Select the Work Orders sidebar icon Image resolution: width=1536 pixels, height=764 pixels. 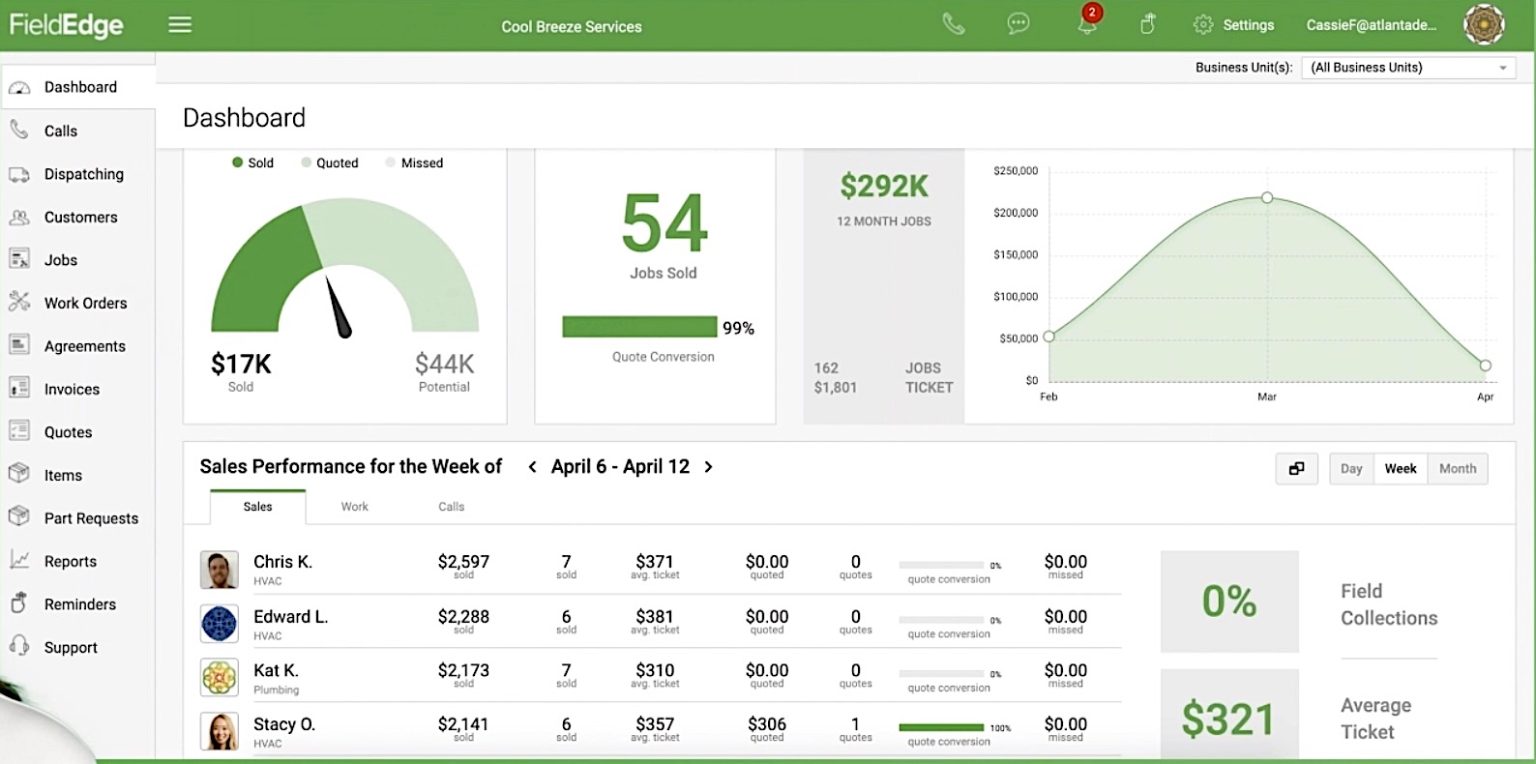tap(22, 303)
